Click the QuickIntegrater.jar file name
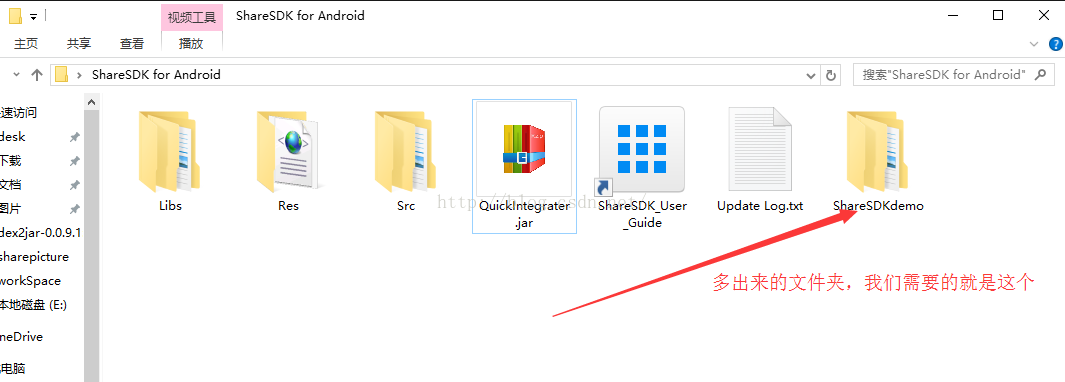Viewport: 1065px width, 382px height. [x=524, y=213]
